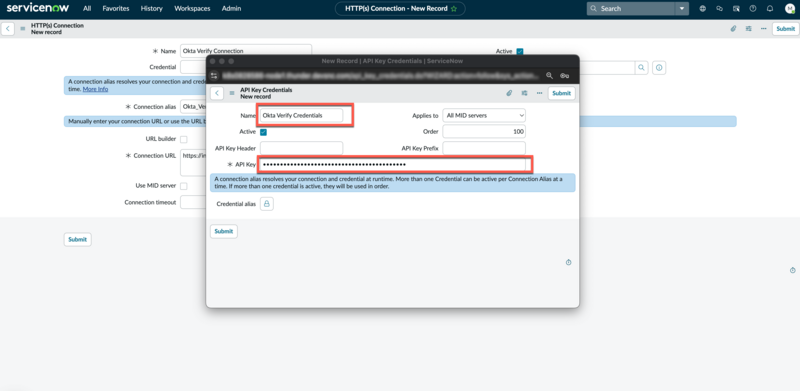
Task: Open API Key Credentials form context menu
Action: [232, 93]
